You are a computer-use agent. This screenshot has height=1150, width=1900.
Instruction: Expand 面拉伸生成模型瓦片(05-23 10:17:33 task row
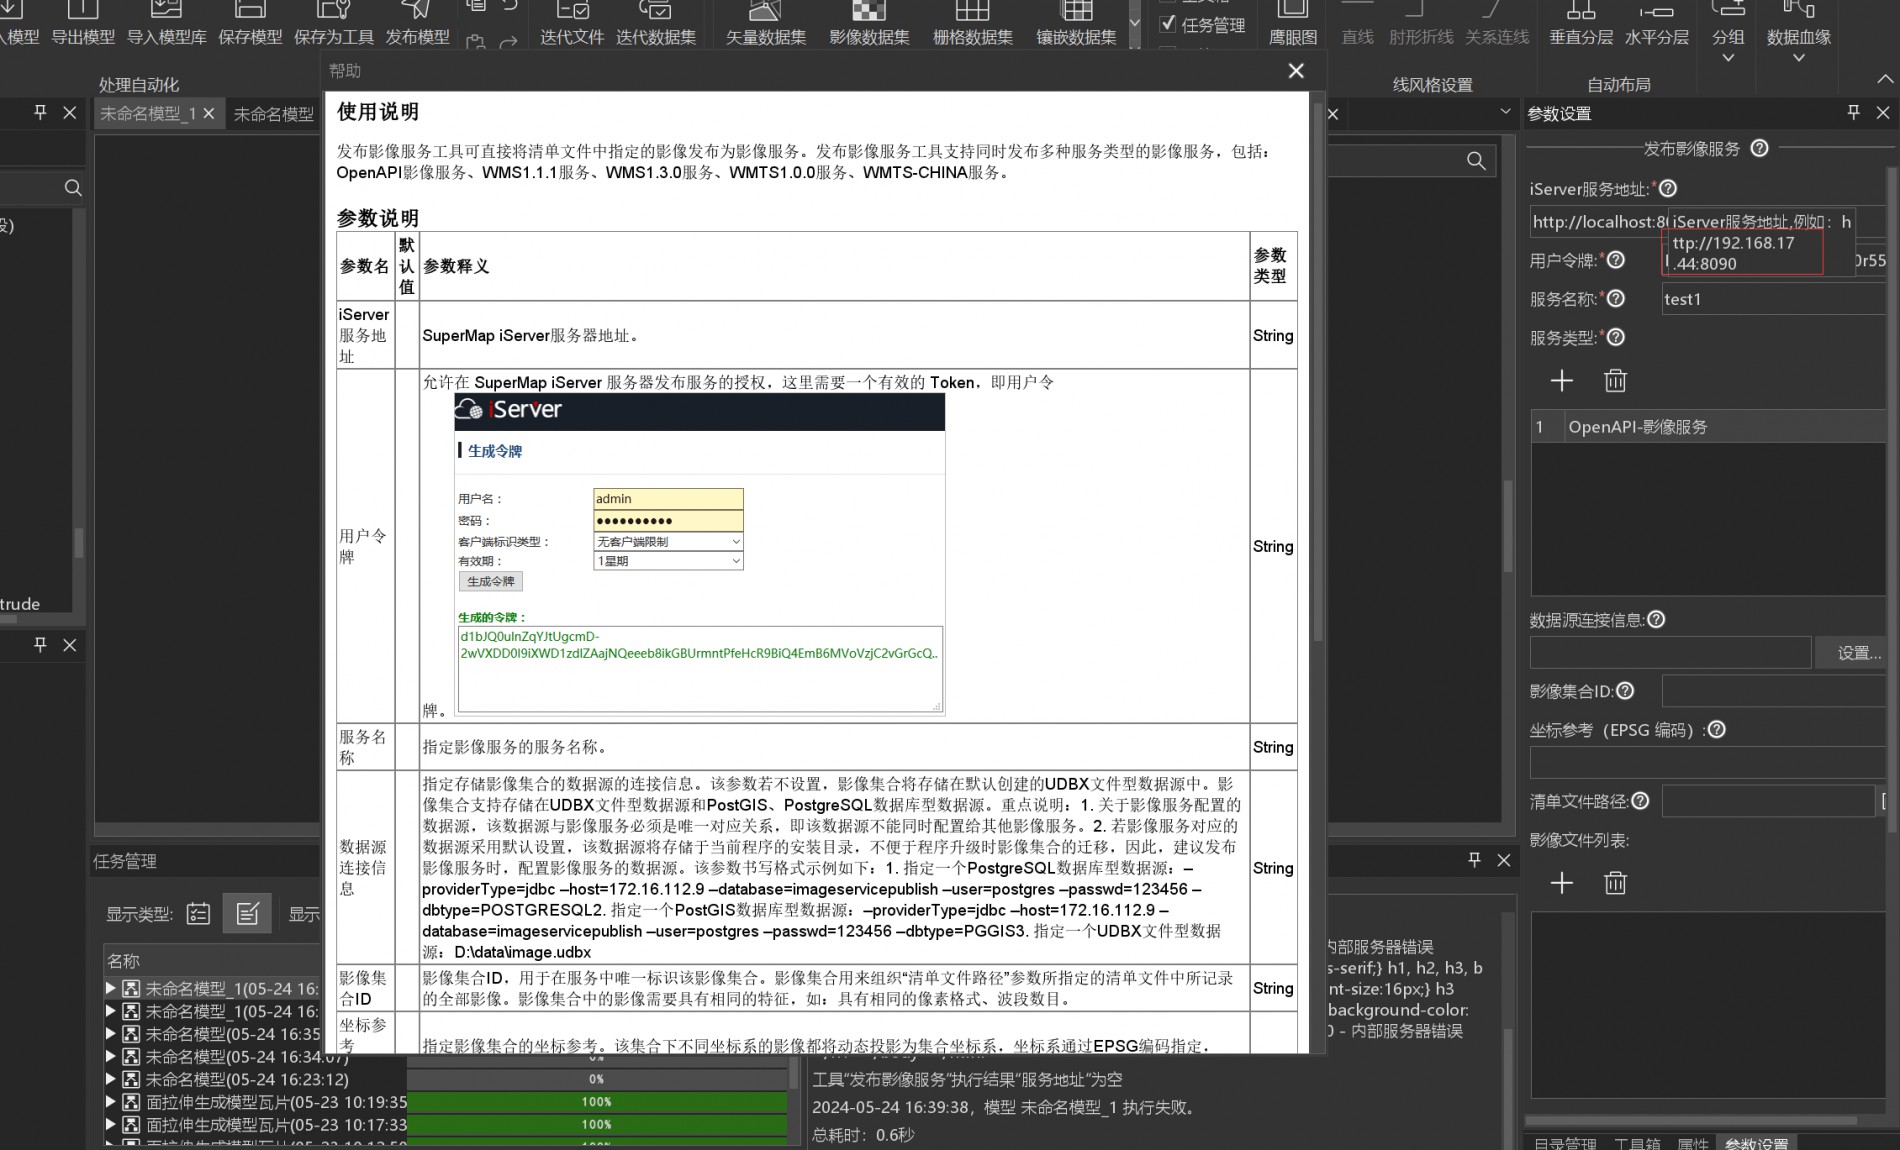tap(111, 1124)
